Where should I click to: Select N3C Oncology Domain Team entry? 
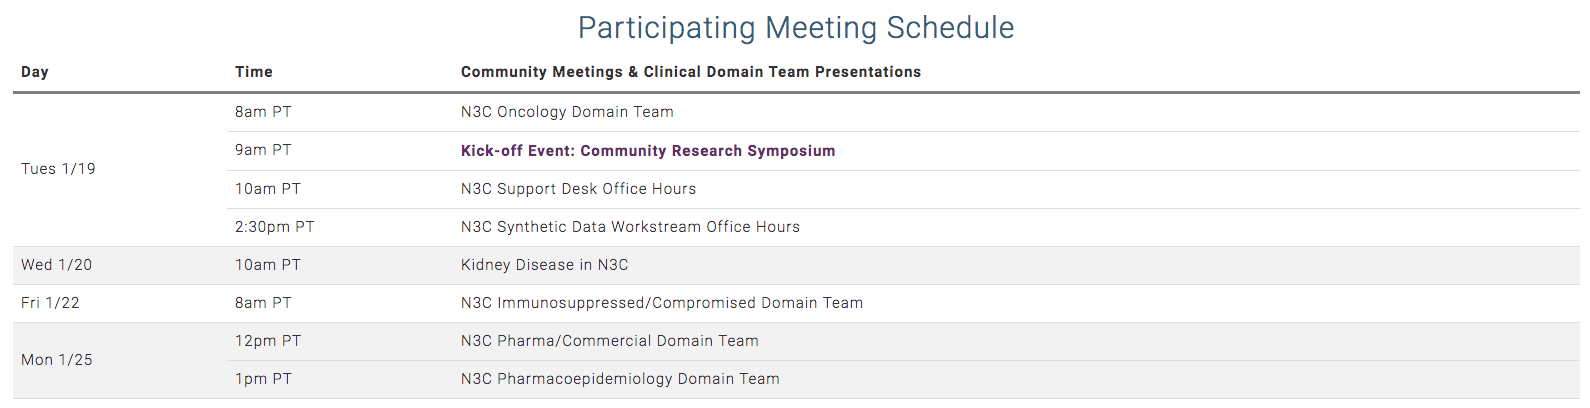coord(567,112)
